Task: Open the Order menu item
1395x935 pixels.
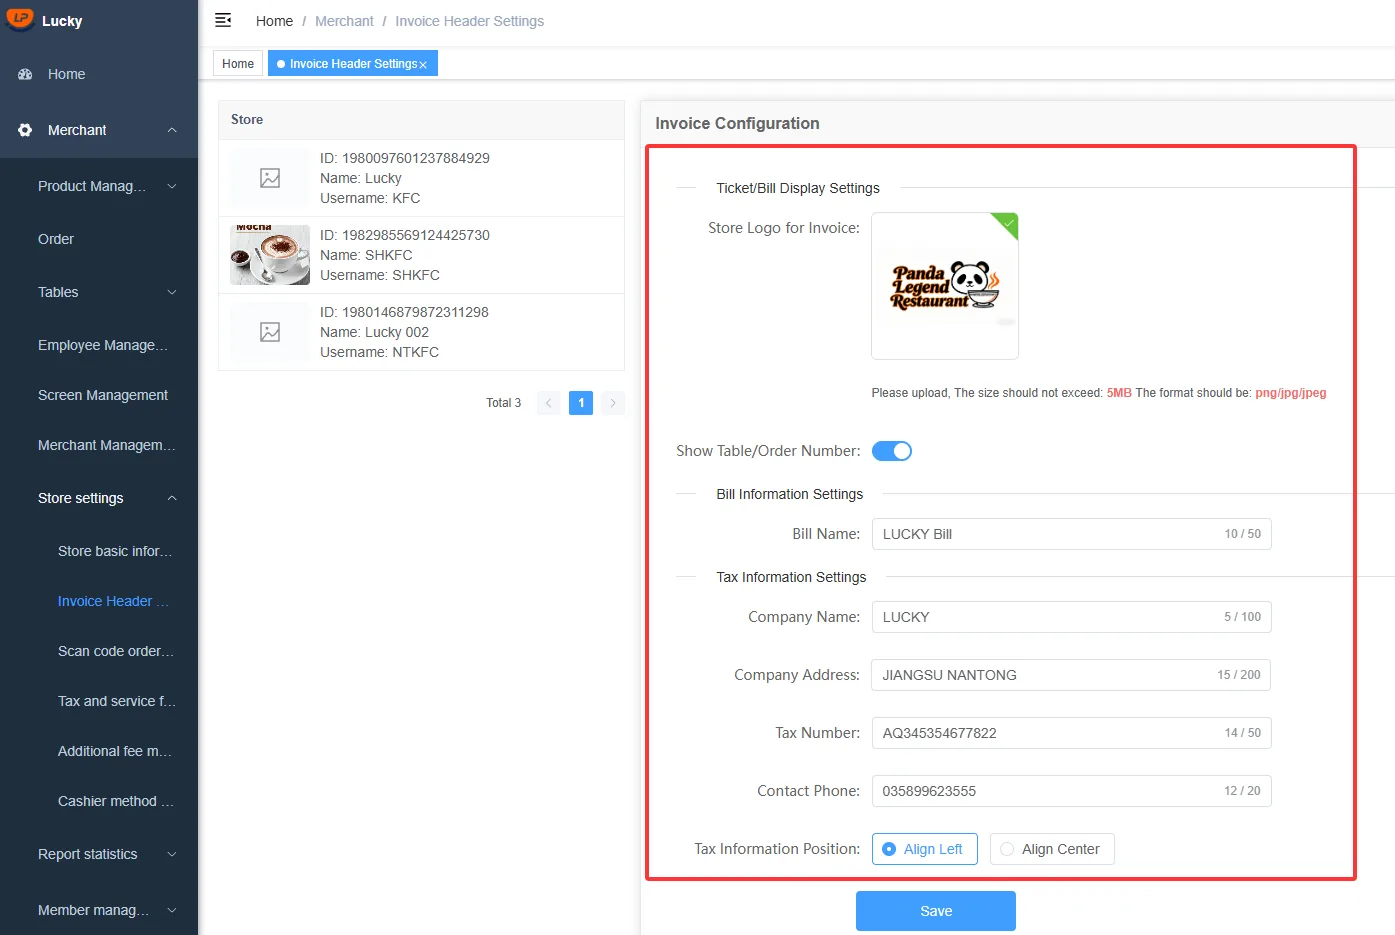Action: pyautogui.click(x=99, y=239)
